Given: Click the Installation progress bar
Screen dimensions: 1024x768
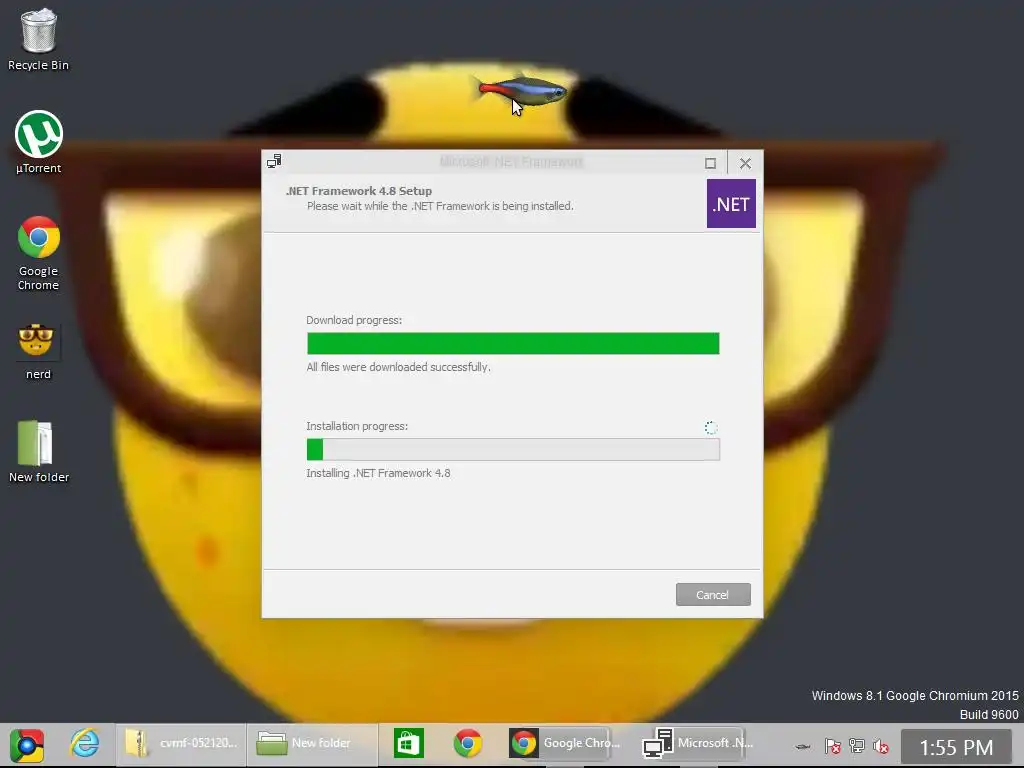Looking at the screenshot, I should pyautogui.click(x=513, y=449).
